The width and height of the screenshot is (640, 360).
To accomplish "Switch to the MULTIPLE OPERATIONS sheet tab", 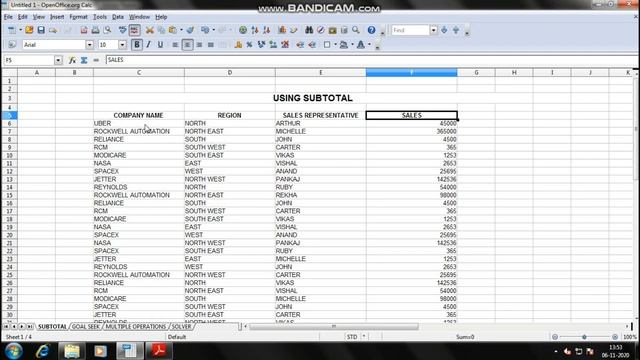I will tap(136, 327).
